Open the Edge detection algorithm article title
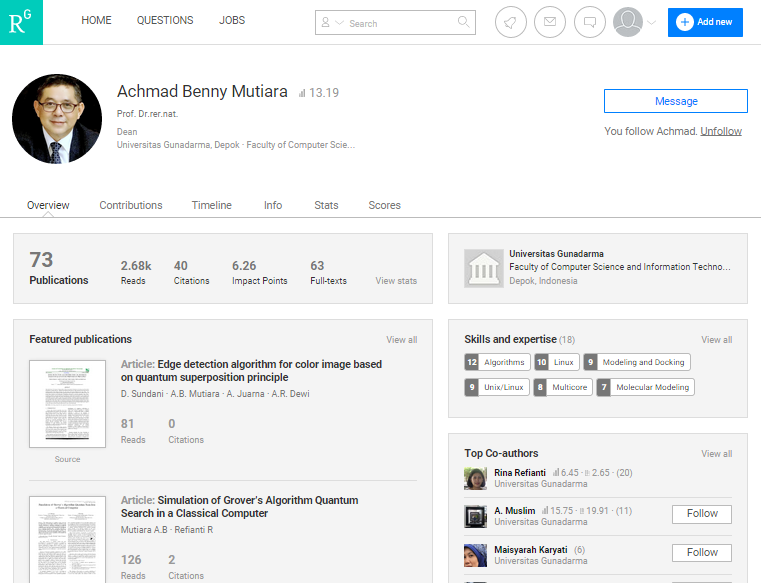The height and width of the screenshot is (583, 761). [251, 371]
